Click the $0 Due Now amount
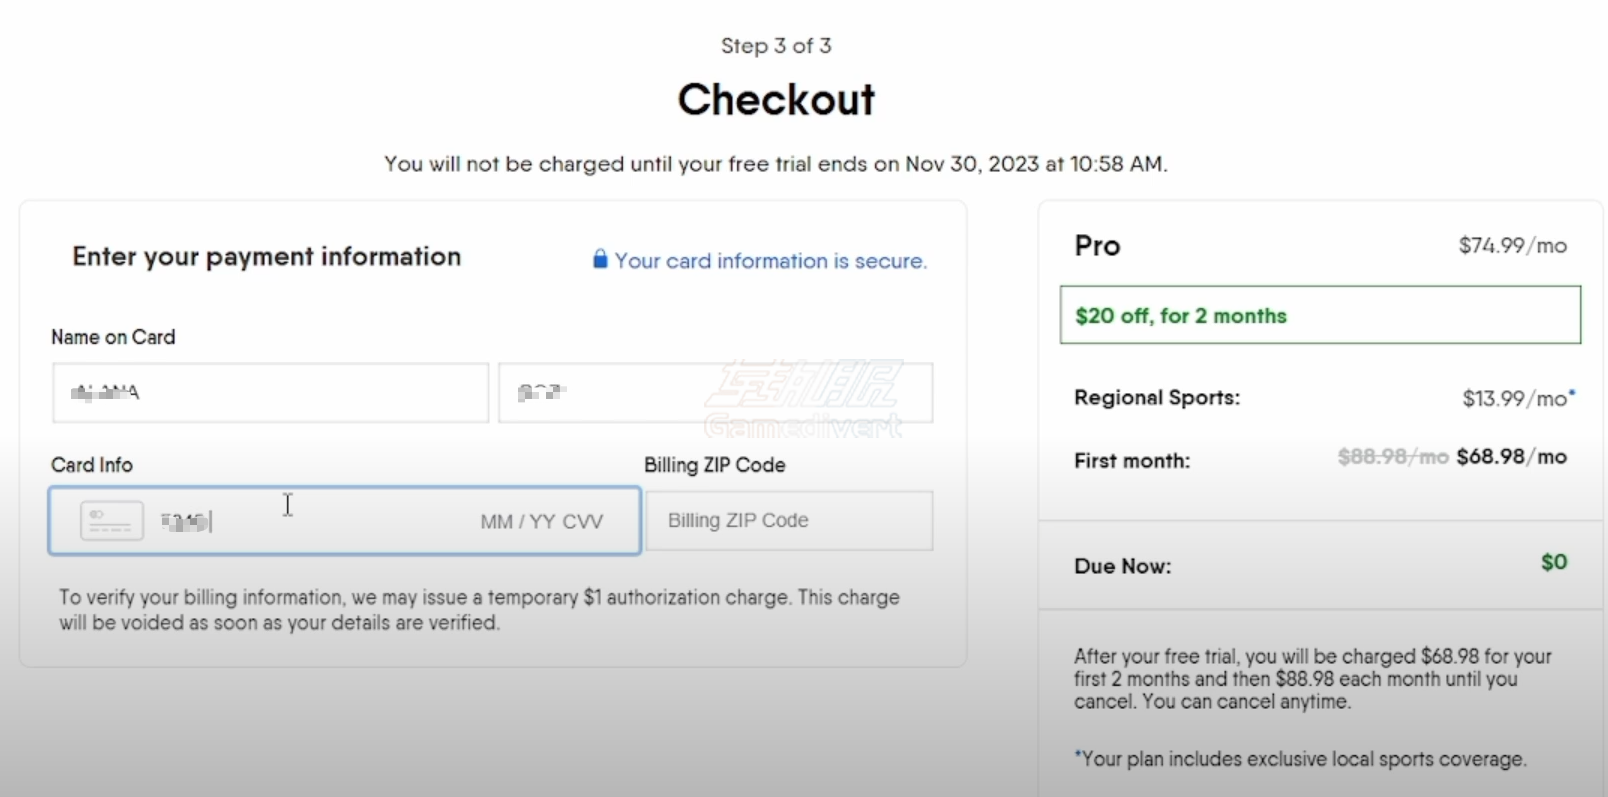 click(1554, 562)
